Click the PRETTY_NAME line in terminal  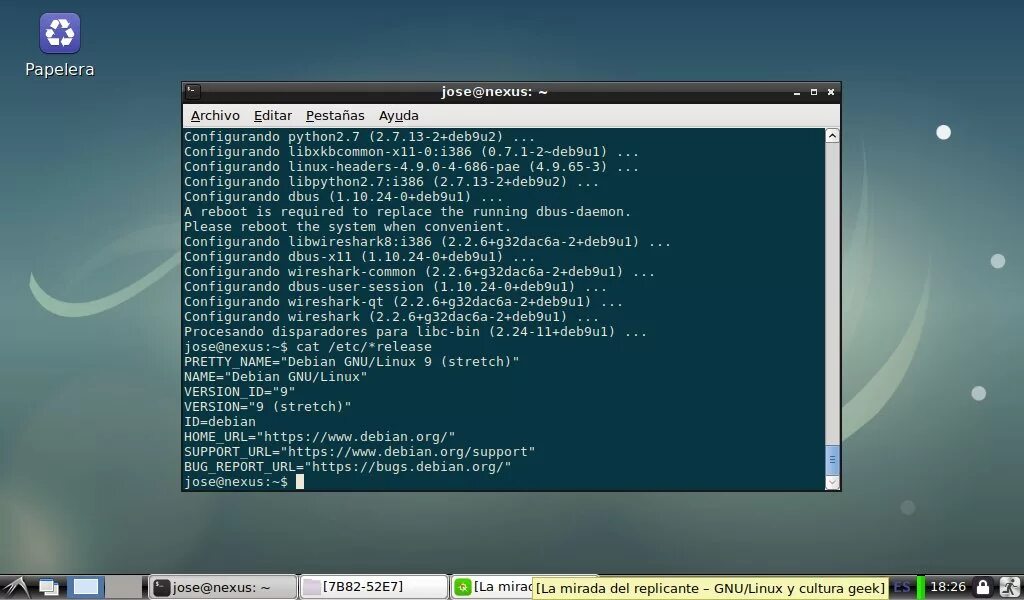pyautogui.click(x=351, y=362)
